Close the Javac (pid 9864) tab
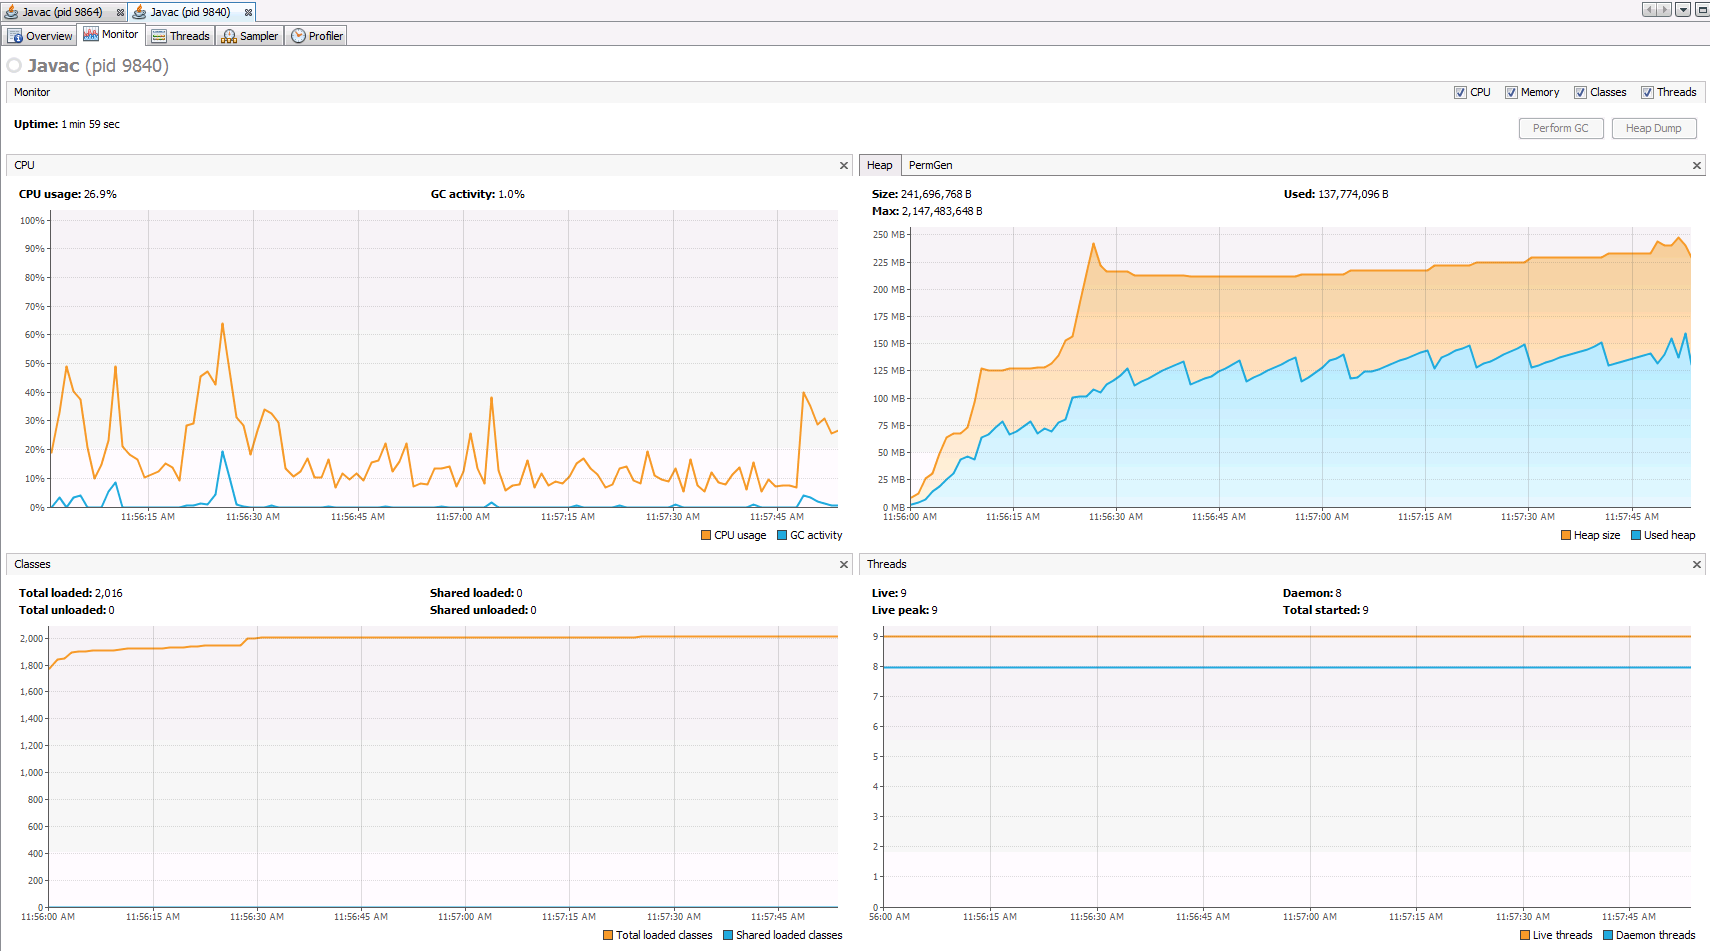This screenshot has height=951, width=1710. tap(120, 13)
